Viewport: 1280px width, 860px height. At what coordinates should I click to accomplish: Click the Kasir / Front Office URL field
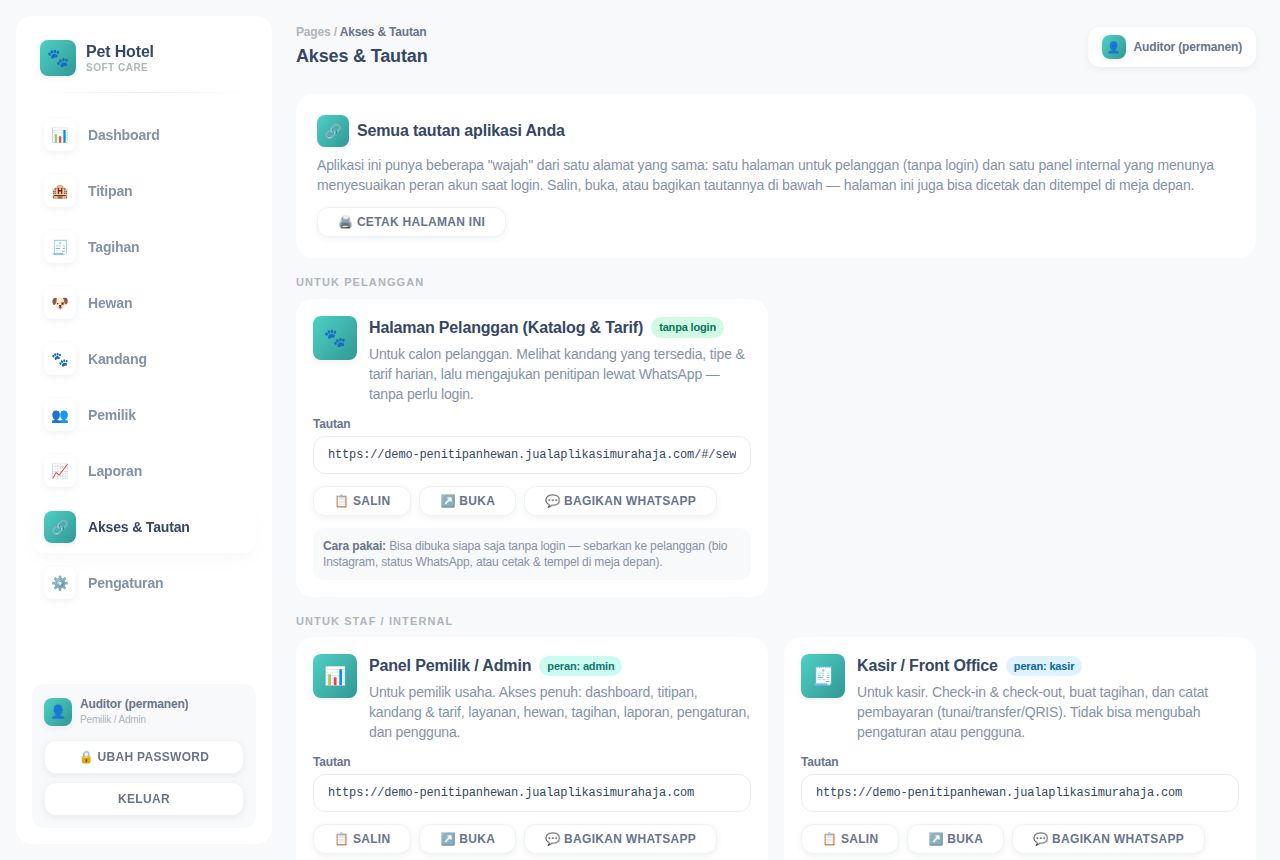click(1020, 793)
